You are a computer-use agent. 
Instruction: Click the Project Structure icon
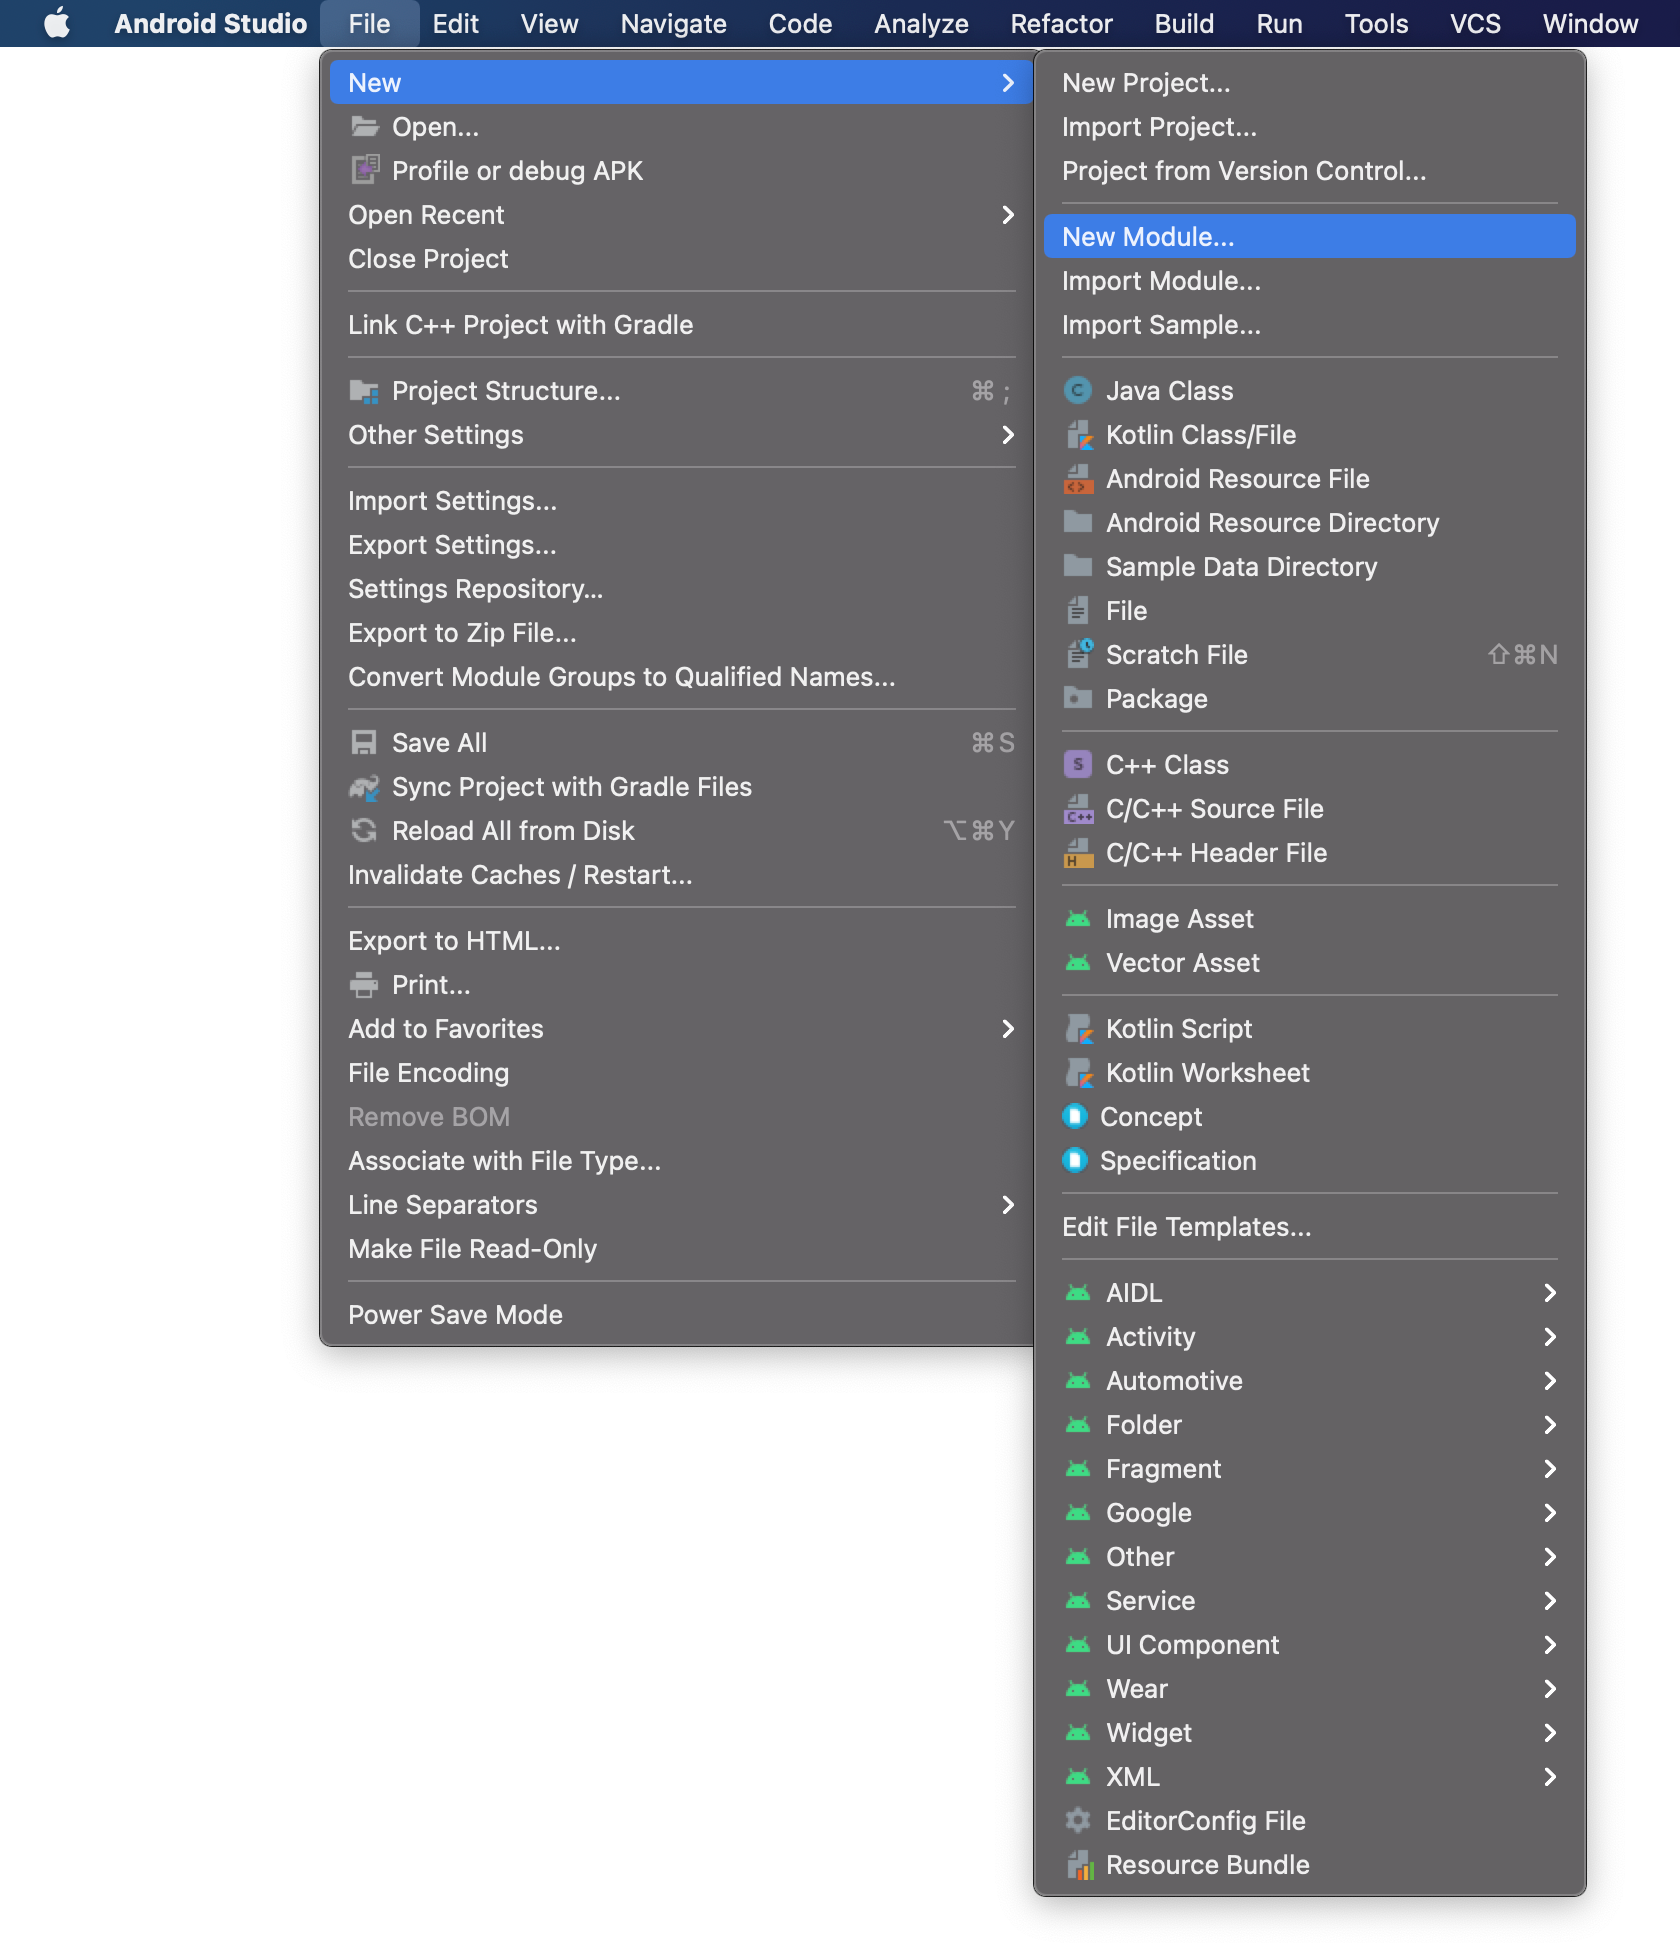pos(364,391)
